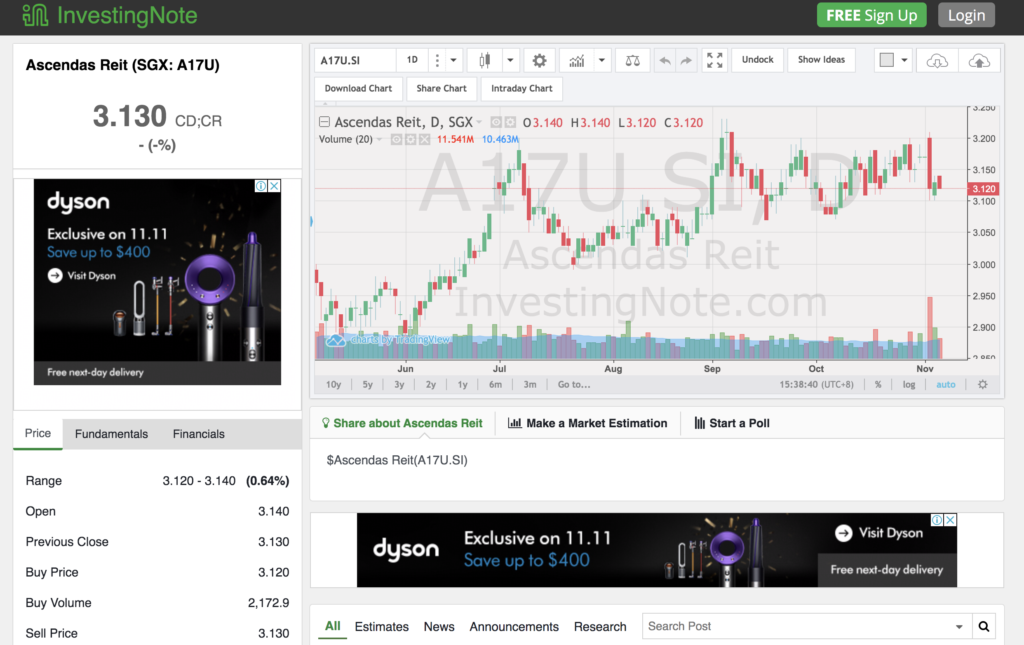Switch to the News tab

pos(439,627)
